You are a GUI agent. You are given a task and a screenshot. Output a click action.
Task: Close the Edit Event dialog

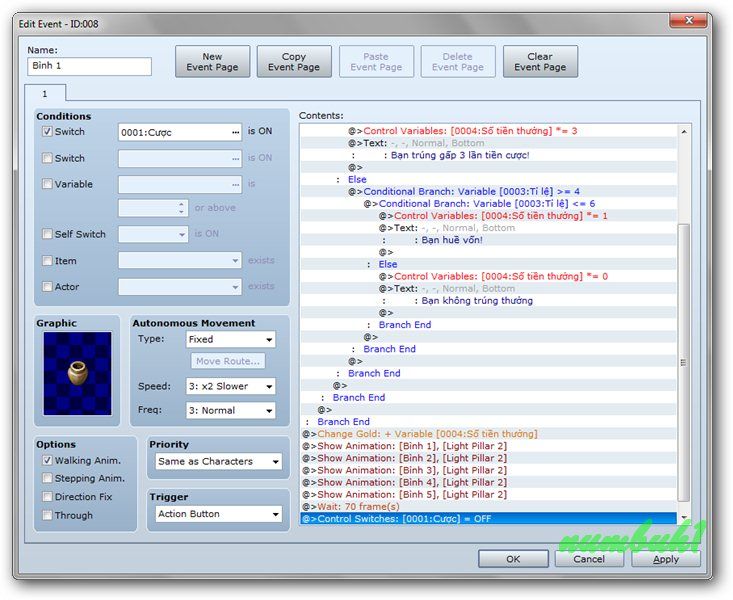(x=689, y=20)
